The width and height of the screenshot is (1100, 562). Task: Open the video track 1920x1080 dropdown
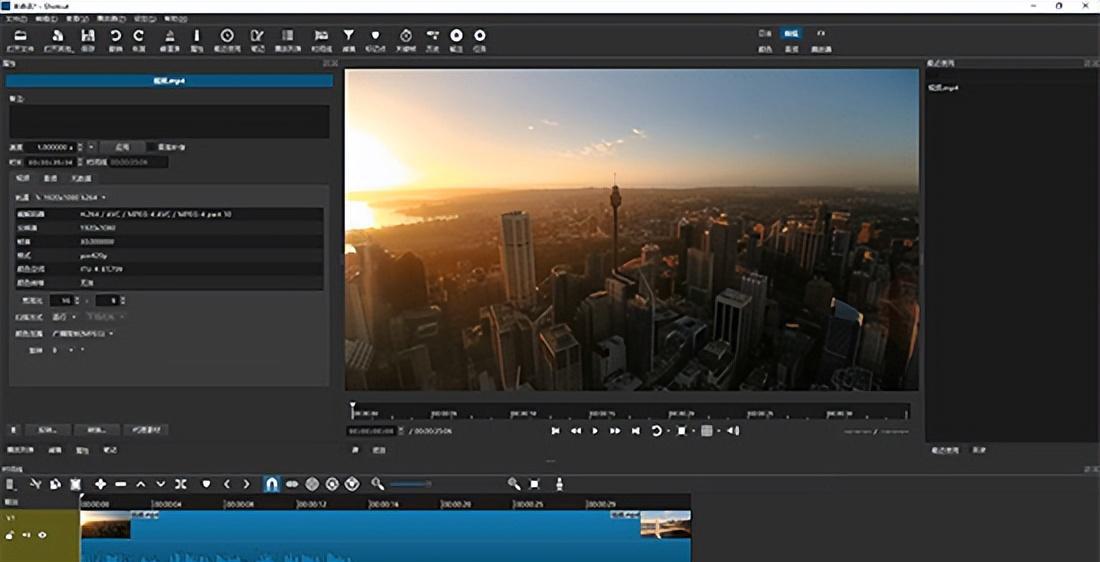point(70,198)
